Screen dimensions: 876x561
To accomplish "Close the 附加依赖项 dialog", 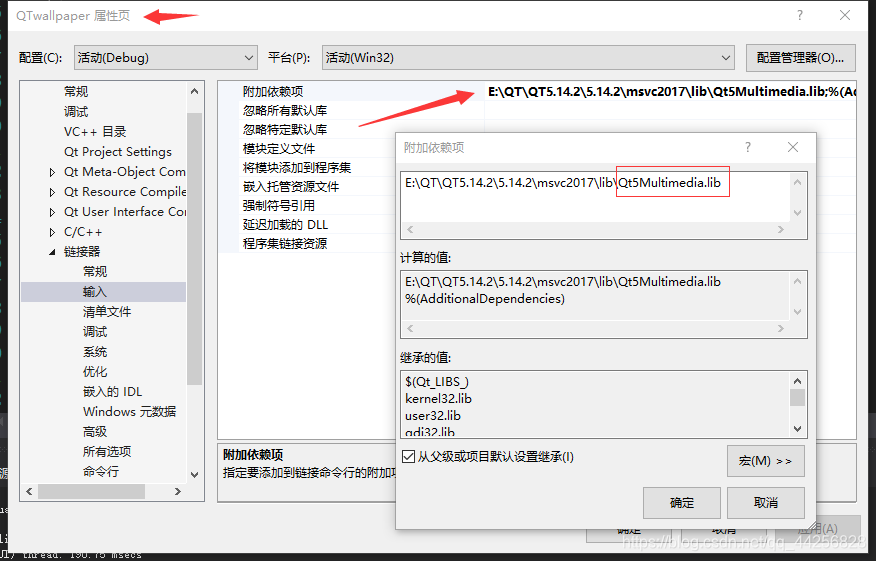I will 793,147.
